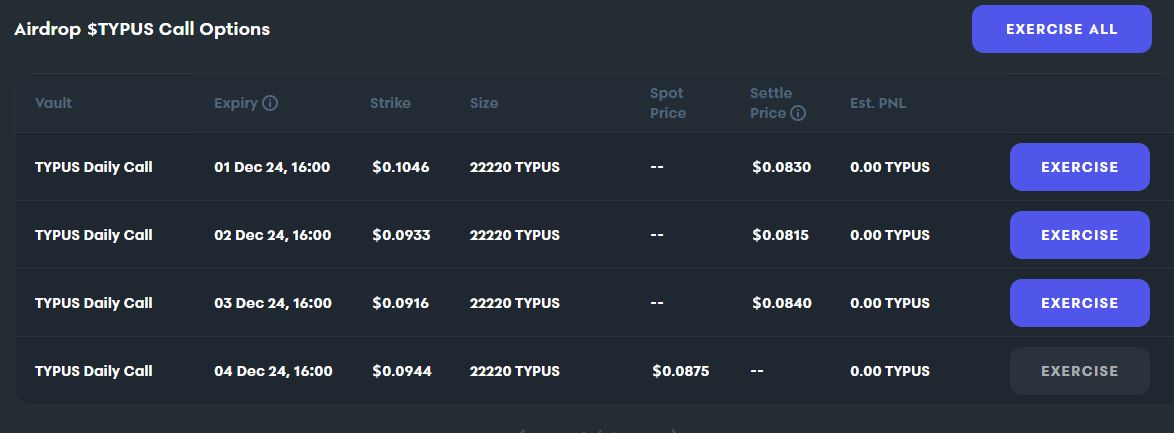Exercise the 01 Dec 24 call option
This screenshot has height=433, width=1174.
click(1079, 167)
